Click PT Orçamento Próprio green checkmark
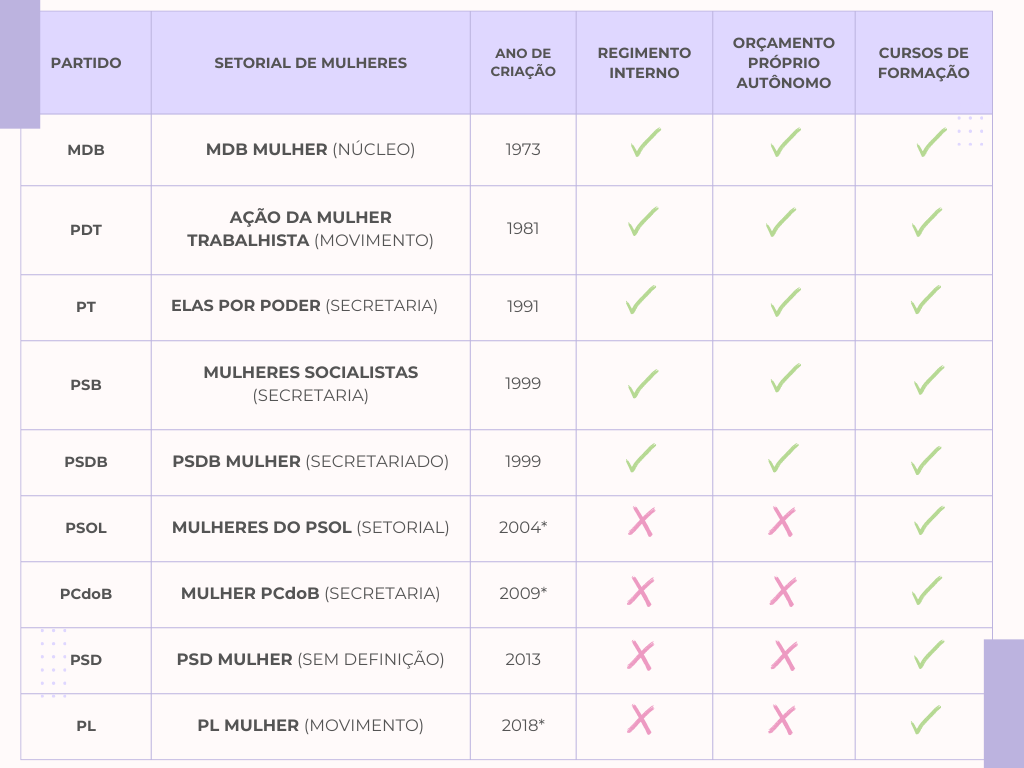The width and height of the screenshot is (1024, 768). pos(785,301)
